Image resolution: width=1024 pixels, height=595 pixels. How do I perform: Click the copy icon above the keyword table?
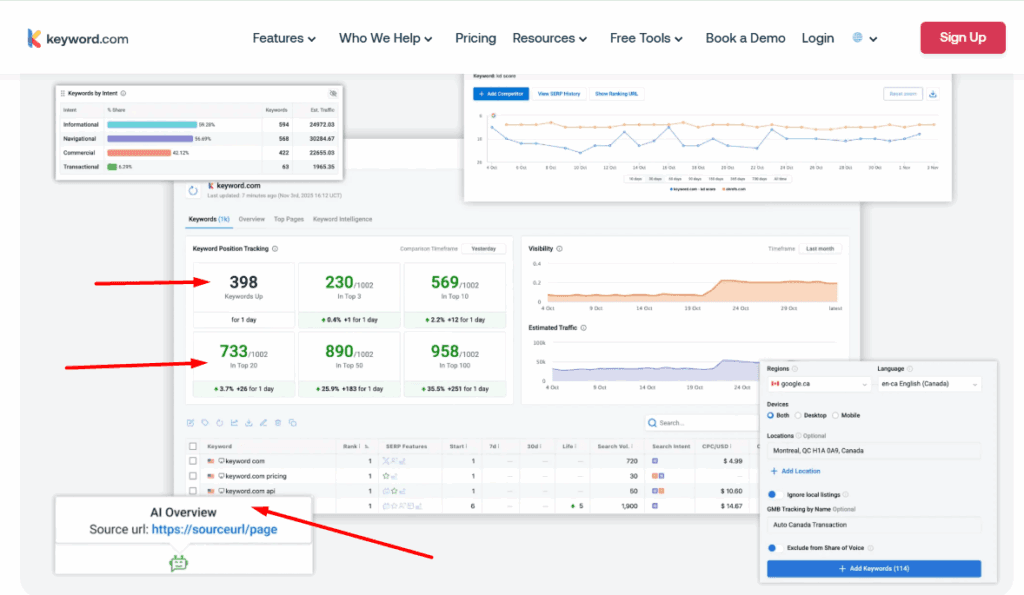[293, 423]
